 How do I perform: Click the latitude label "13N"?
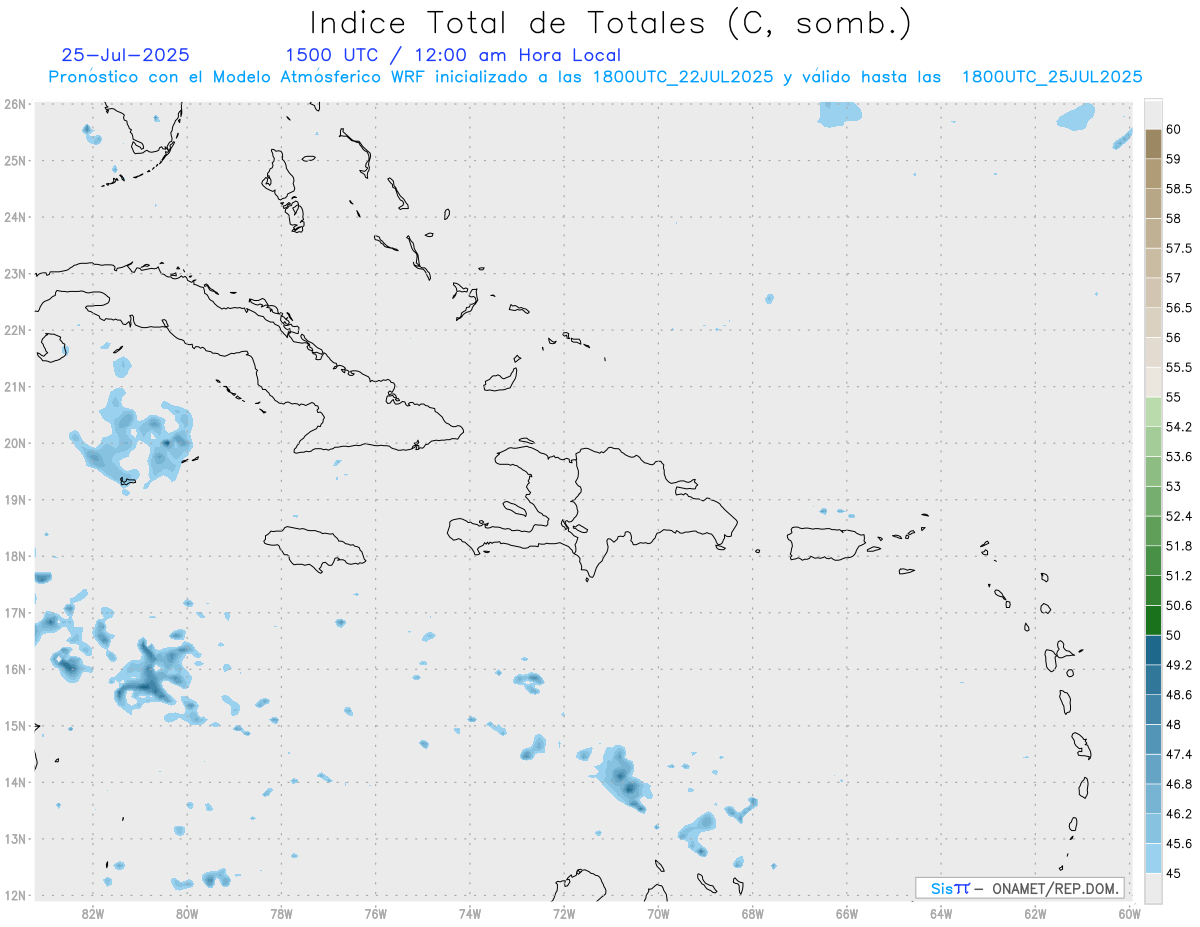pos(14,839)
